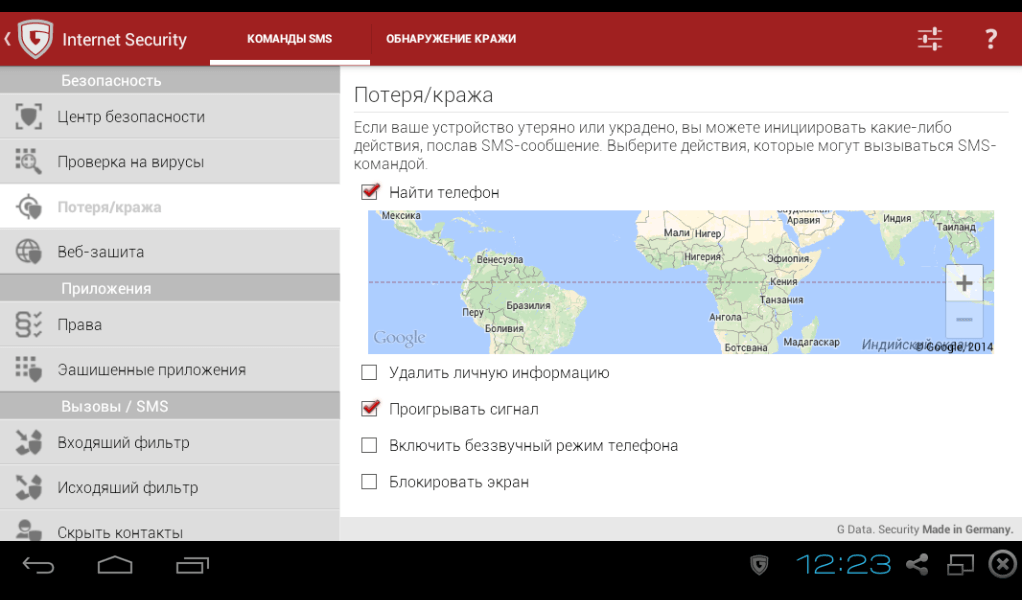Screen dimensions: 1022x600
Task: Uncheck the Найти телефон option
Action: point(368,192)
